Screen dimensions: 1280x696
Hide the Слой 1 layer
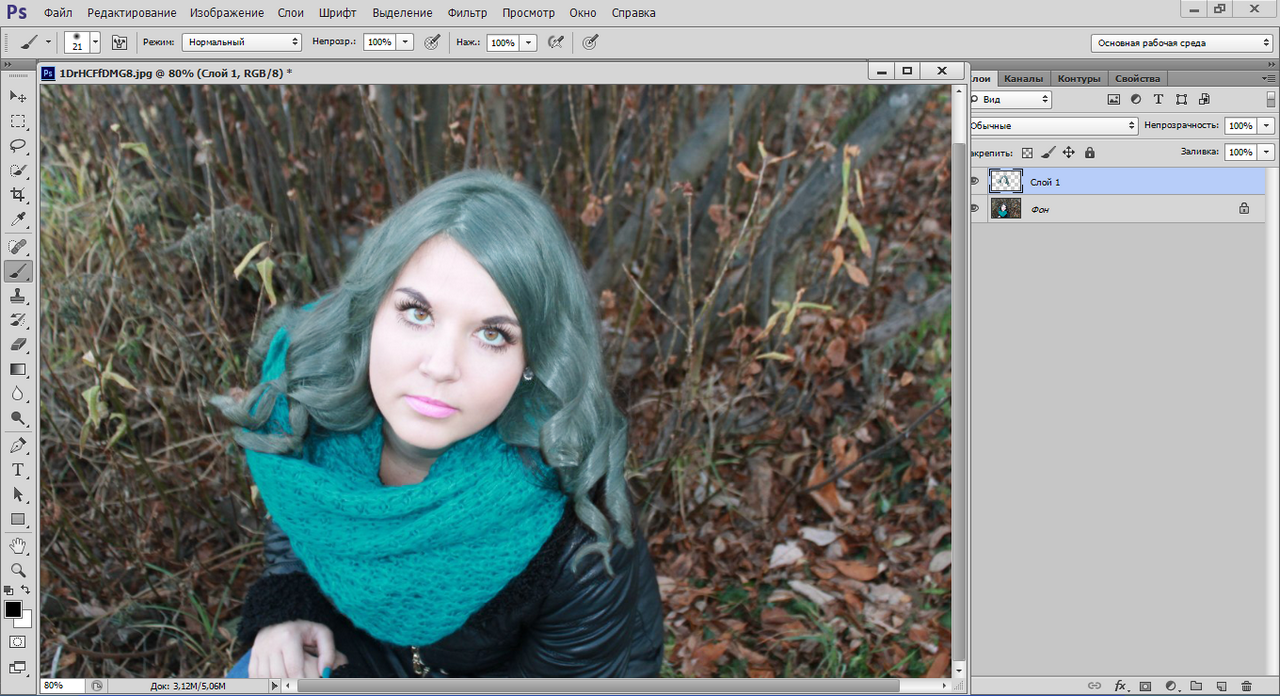tap(975, 182)
